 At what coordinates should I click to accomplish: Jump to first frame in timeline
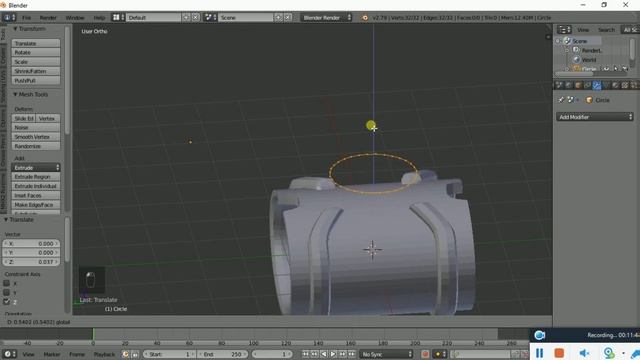pos(305,354)
